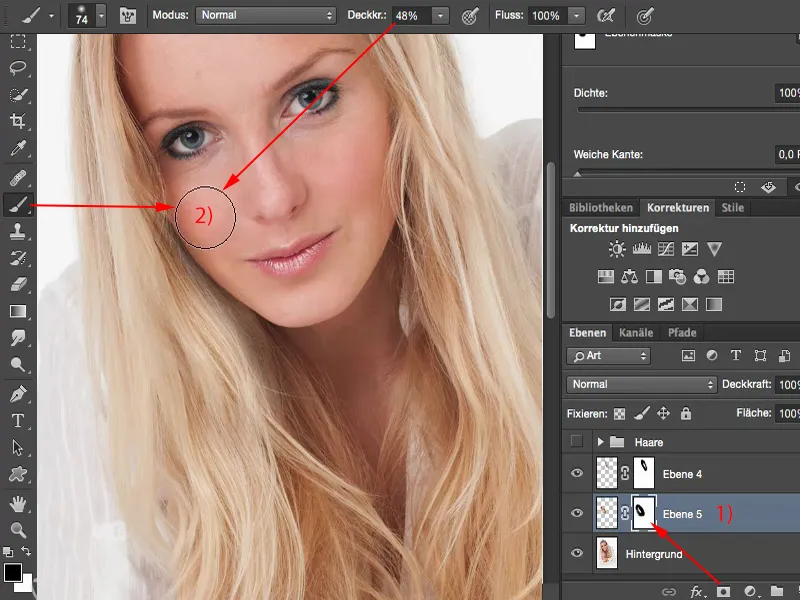Click the add layer mask button

723,592
